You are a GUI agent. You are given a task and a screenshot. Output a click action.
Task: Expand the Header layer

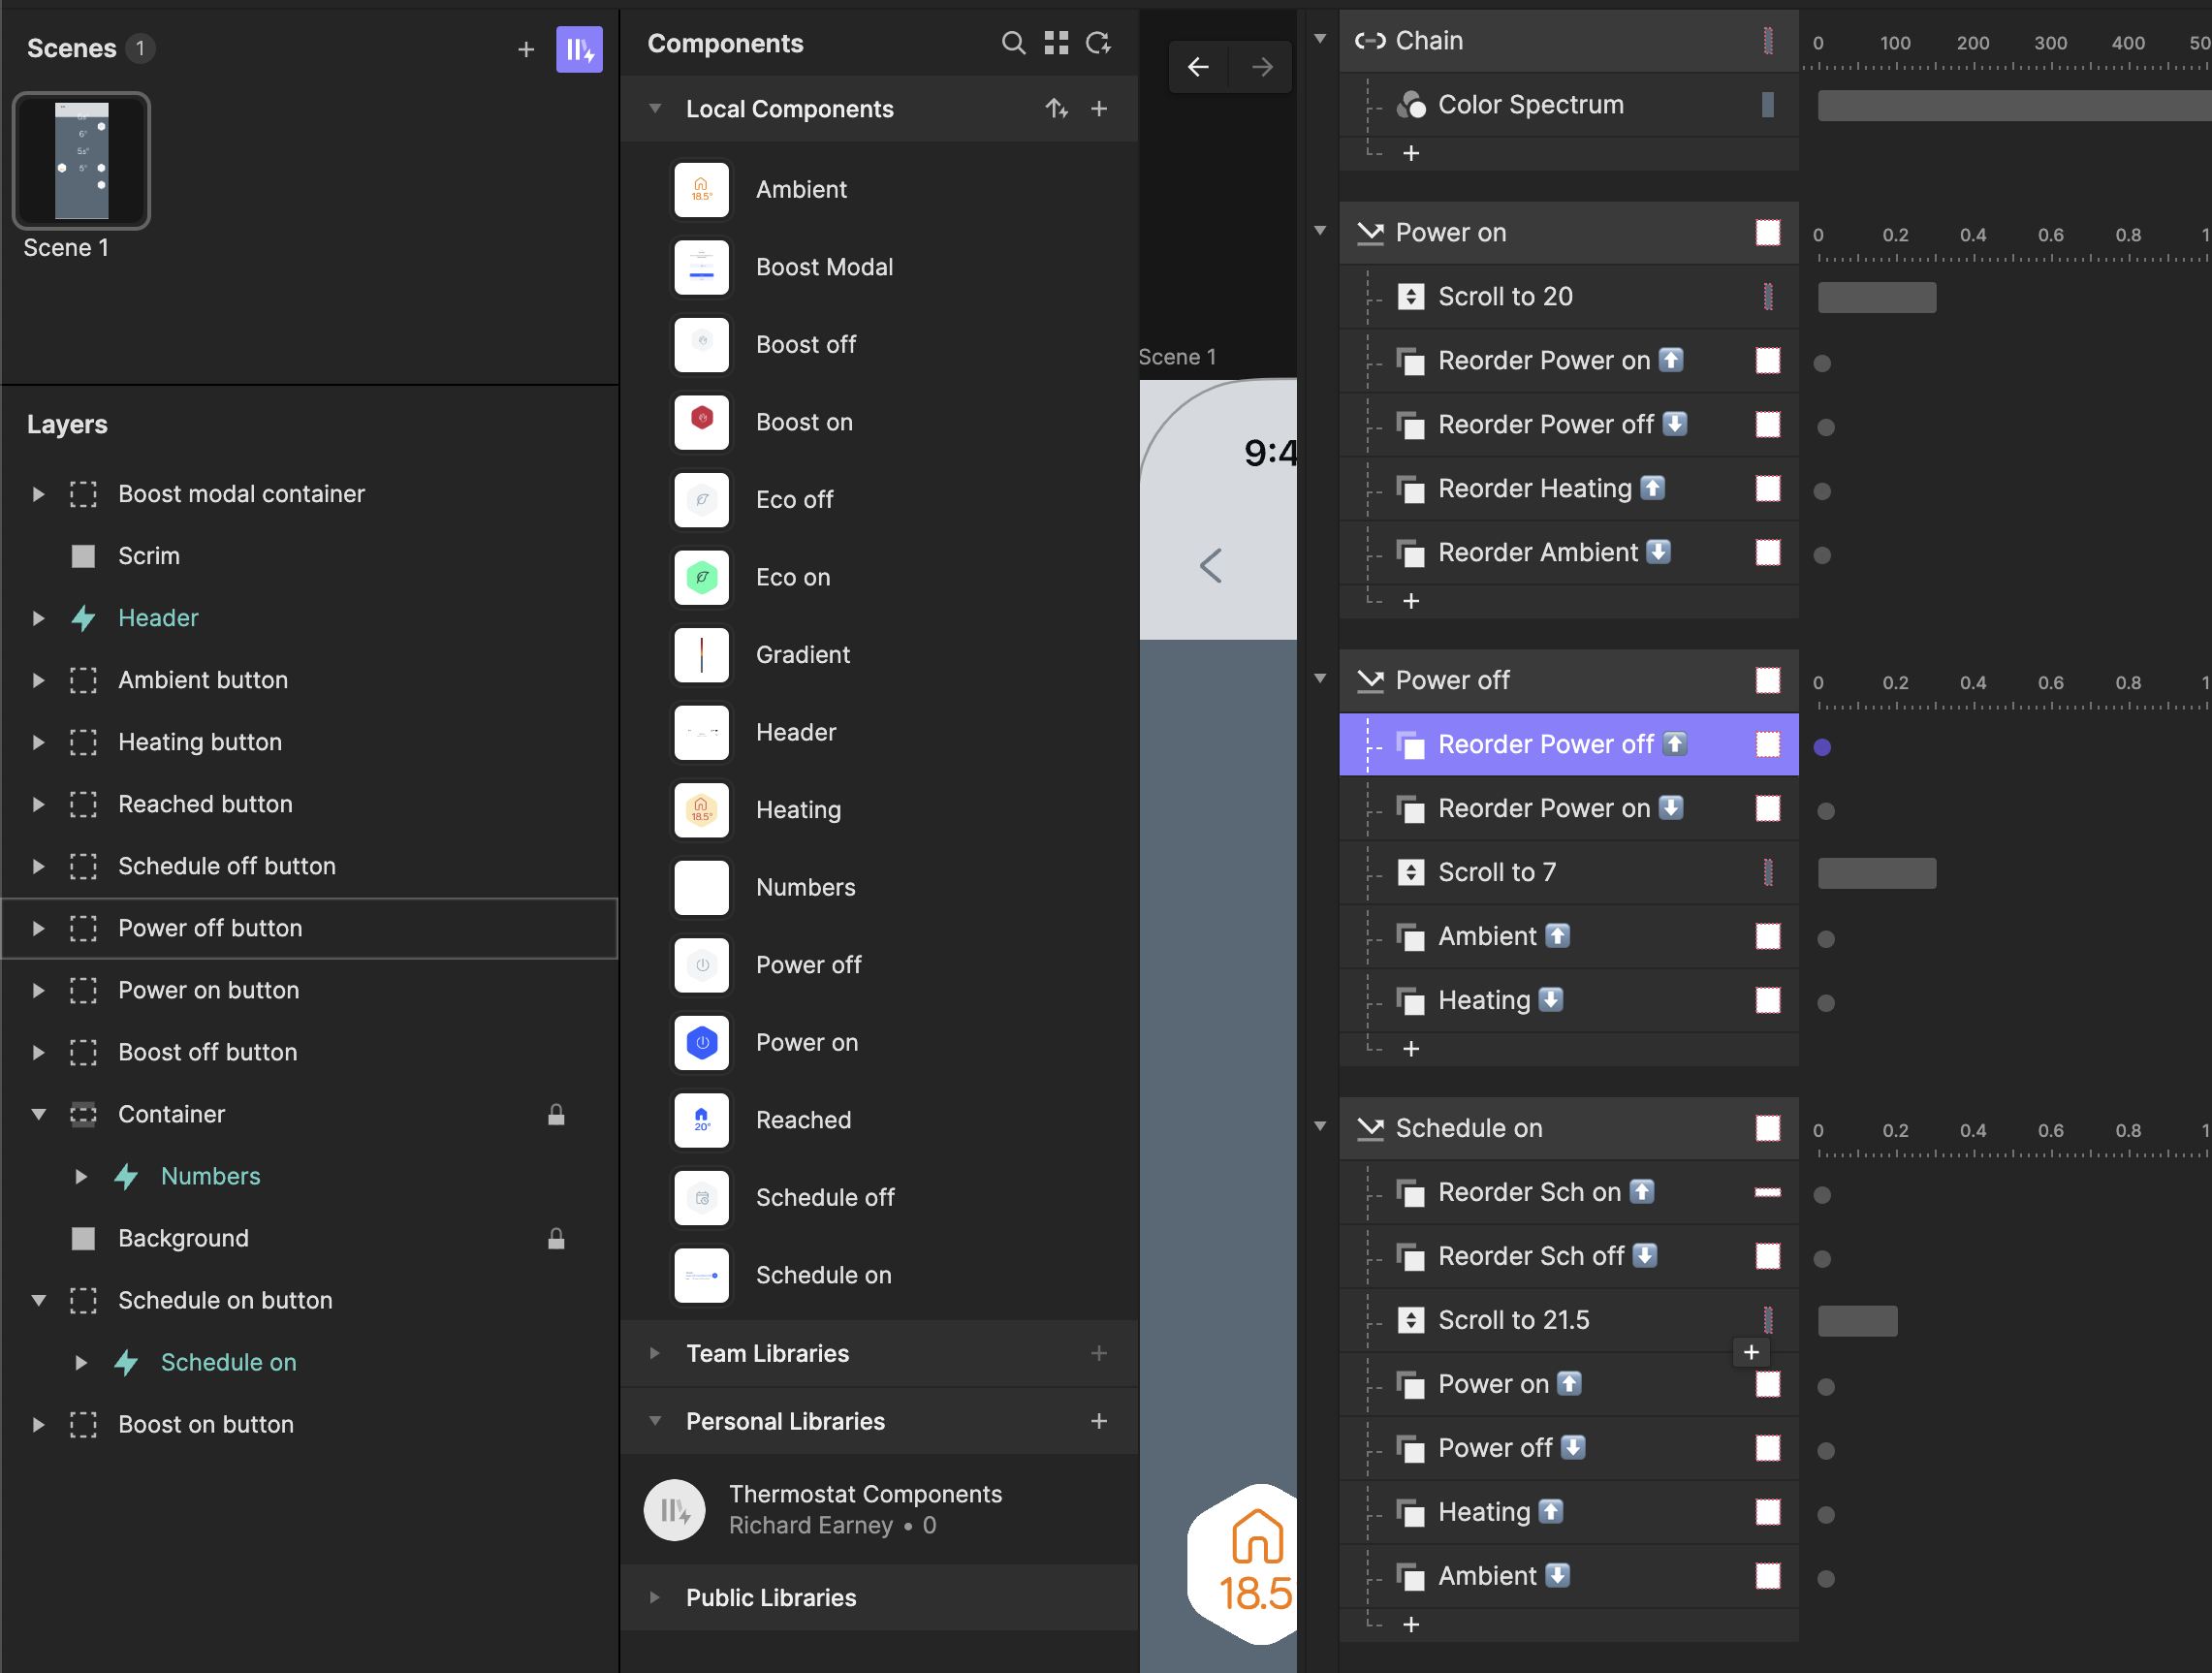coord(38,618)
